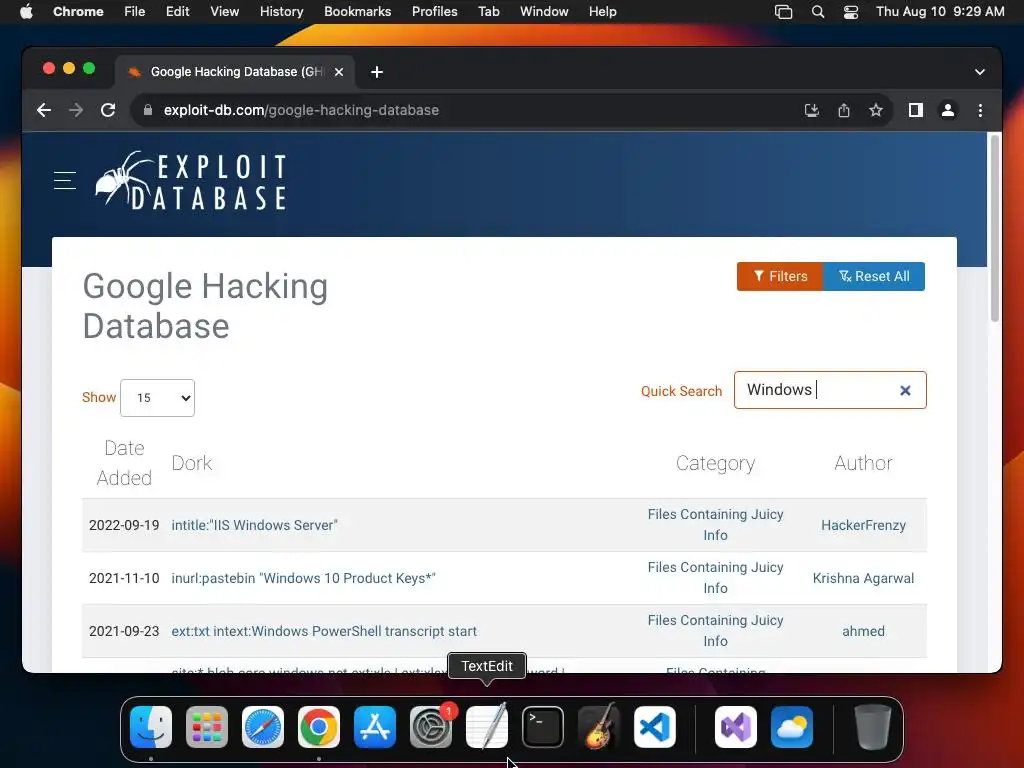Image resolution: width=1024 pixels, height=768 pixels.
Task: Open Trash in the Dock
Action: coord(872,727)
